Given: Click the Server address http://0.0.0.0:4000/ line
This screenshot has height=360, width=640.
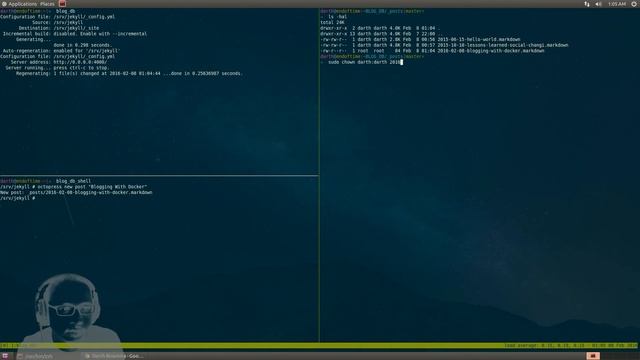Looking at the screenshot, I should [x=59, y=62].
